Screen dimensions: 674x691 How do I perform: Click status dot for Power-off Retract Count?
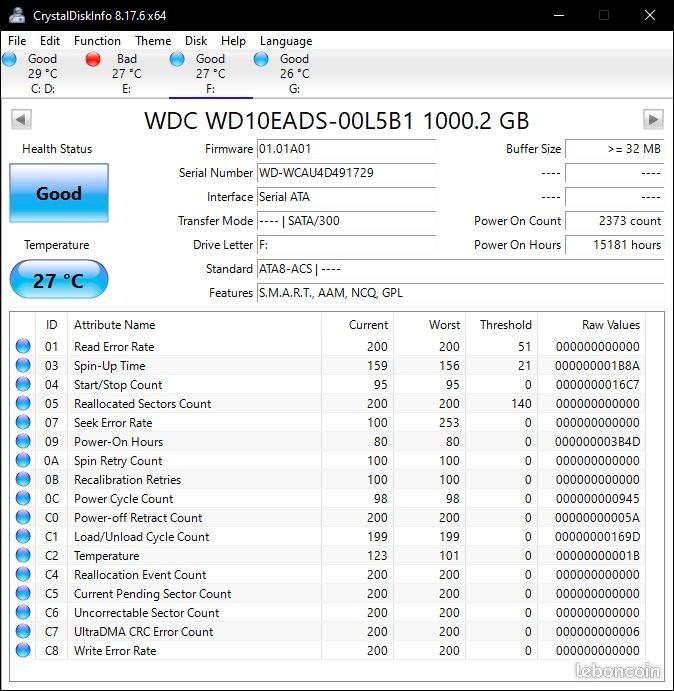coord(23,517)
